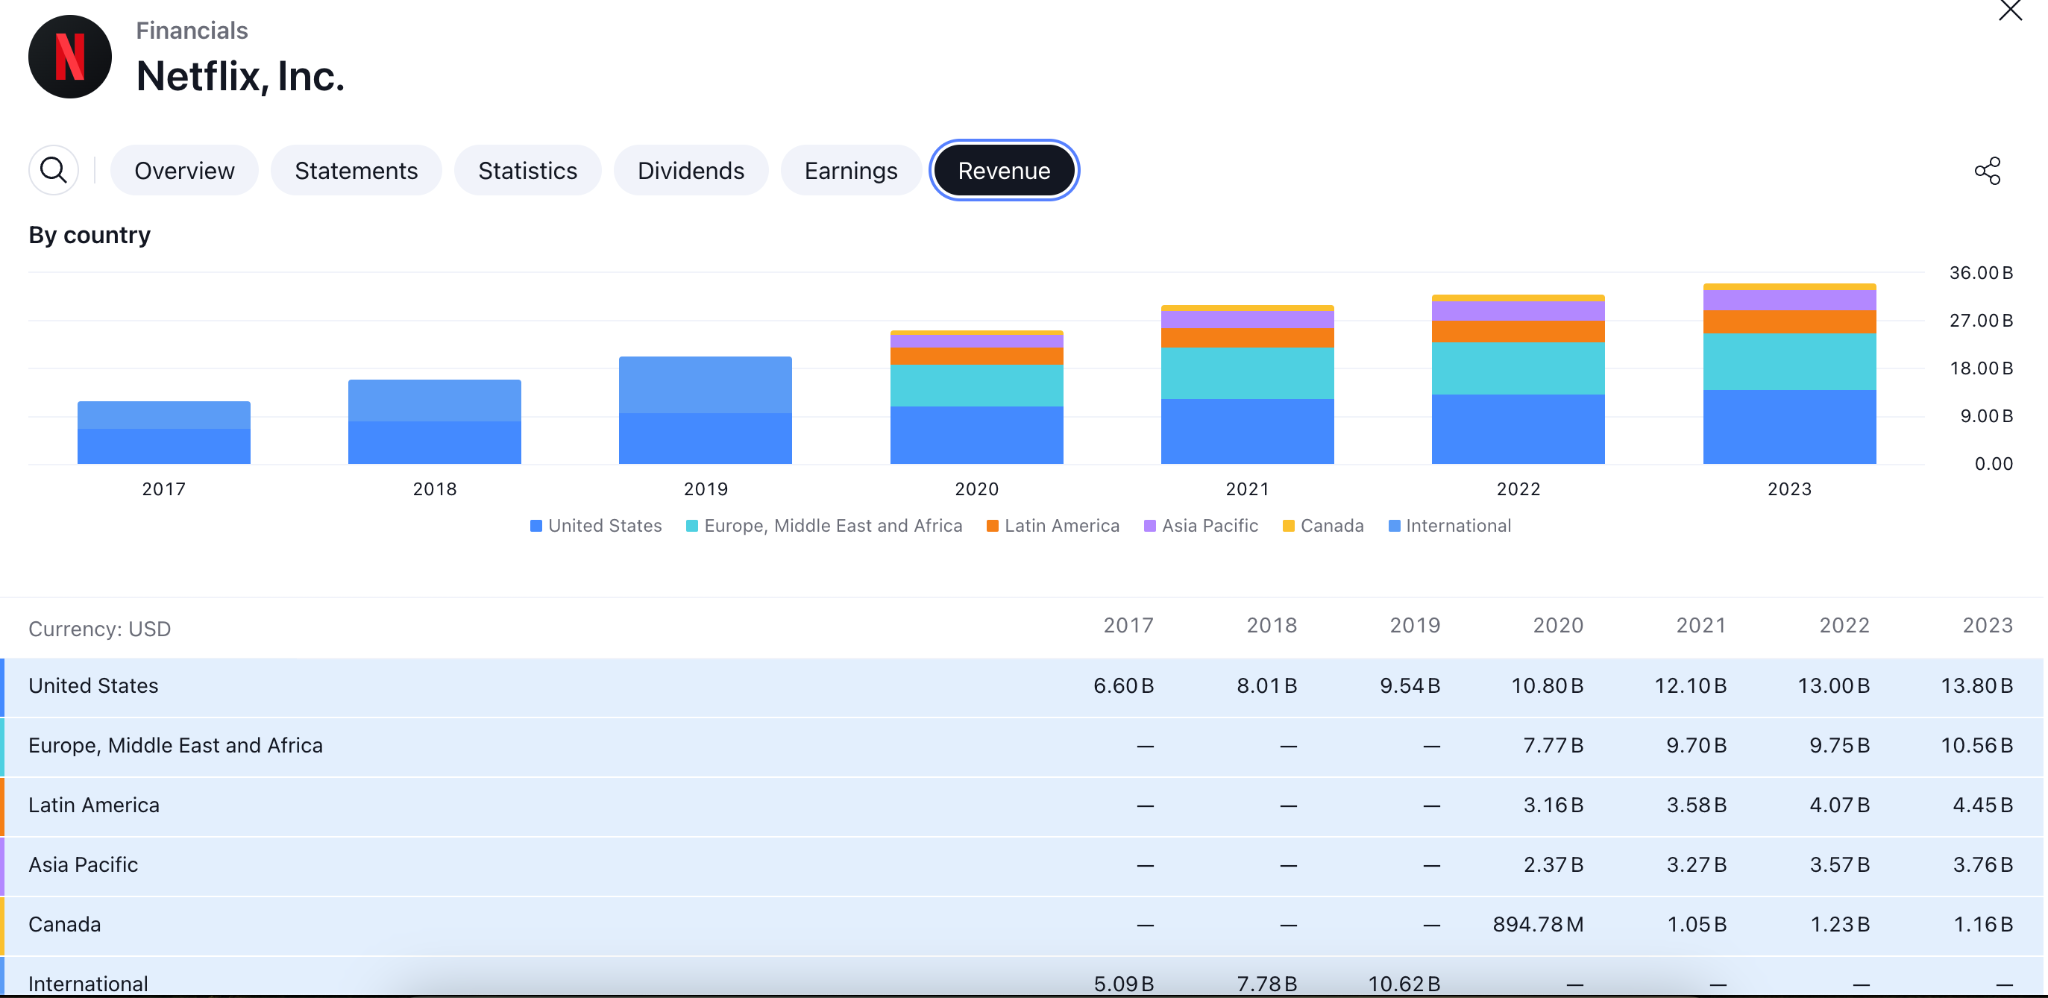Click 2023 Asia Pacific purple segment
This screenshot has width=2048, height=998.
click(x=1790, y=300)
